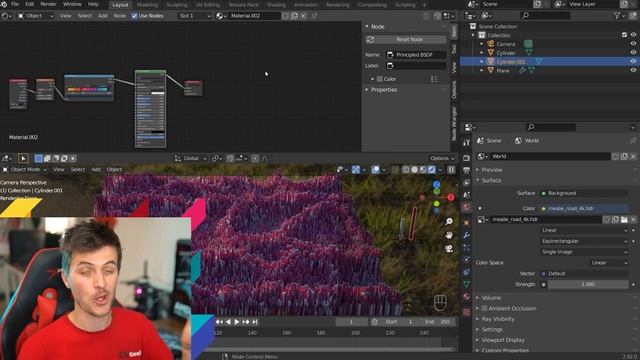Hide Camera with its eye icon
The image size is (640, 360).
[633, 44]
